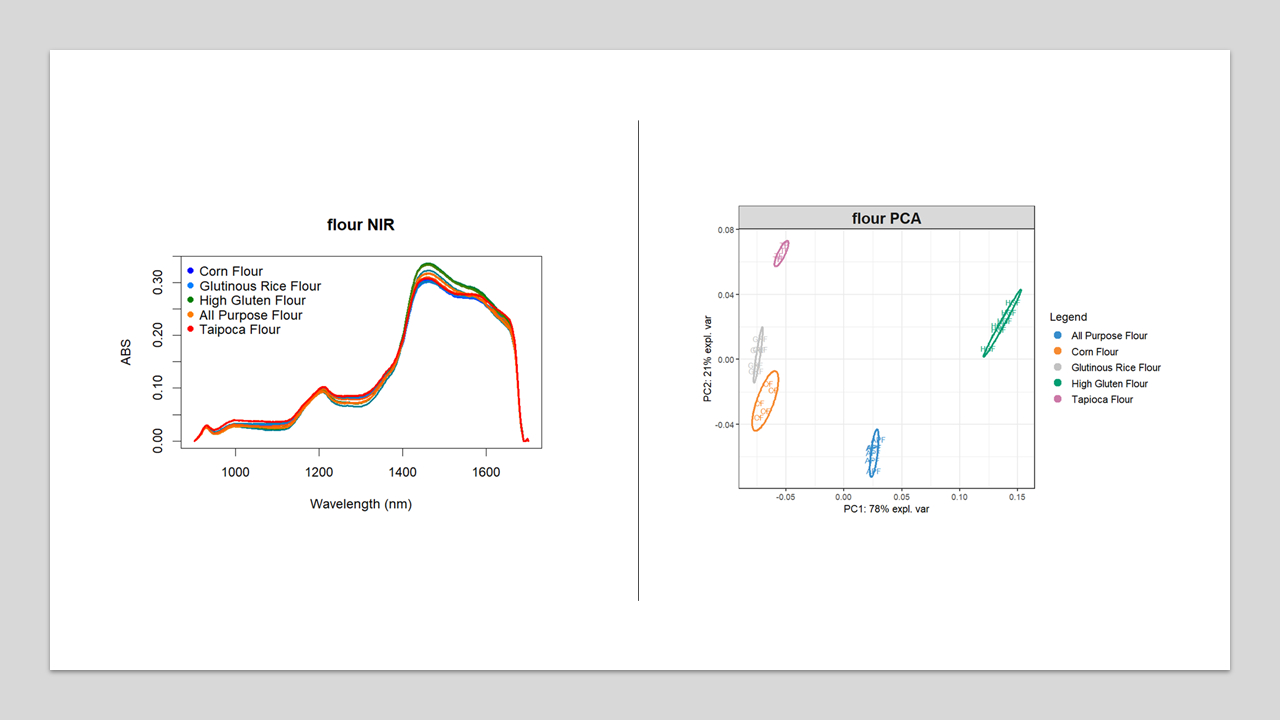Click the blue All Purpose Flour dot in PCA legend

[x=1057, y=335]
